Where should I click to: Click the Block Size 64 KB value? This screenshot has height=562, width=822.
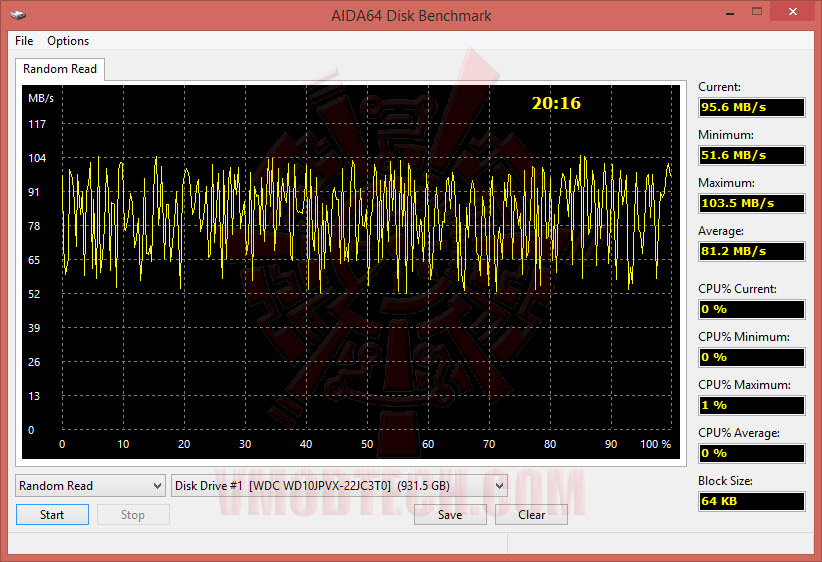pyautogui.click(x=751, y=501)
